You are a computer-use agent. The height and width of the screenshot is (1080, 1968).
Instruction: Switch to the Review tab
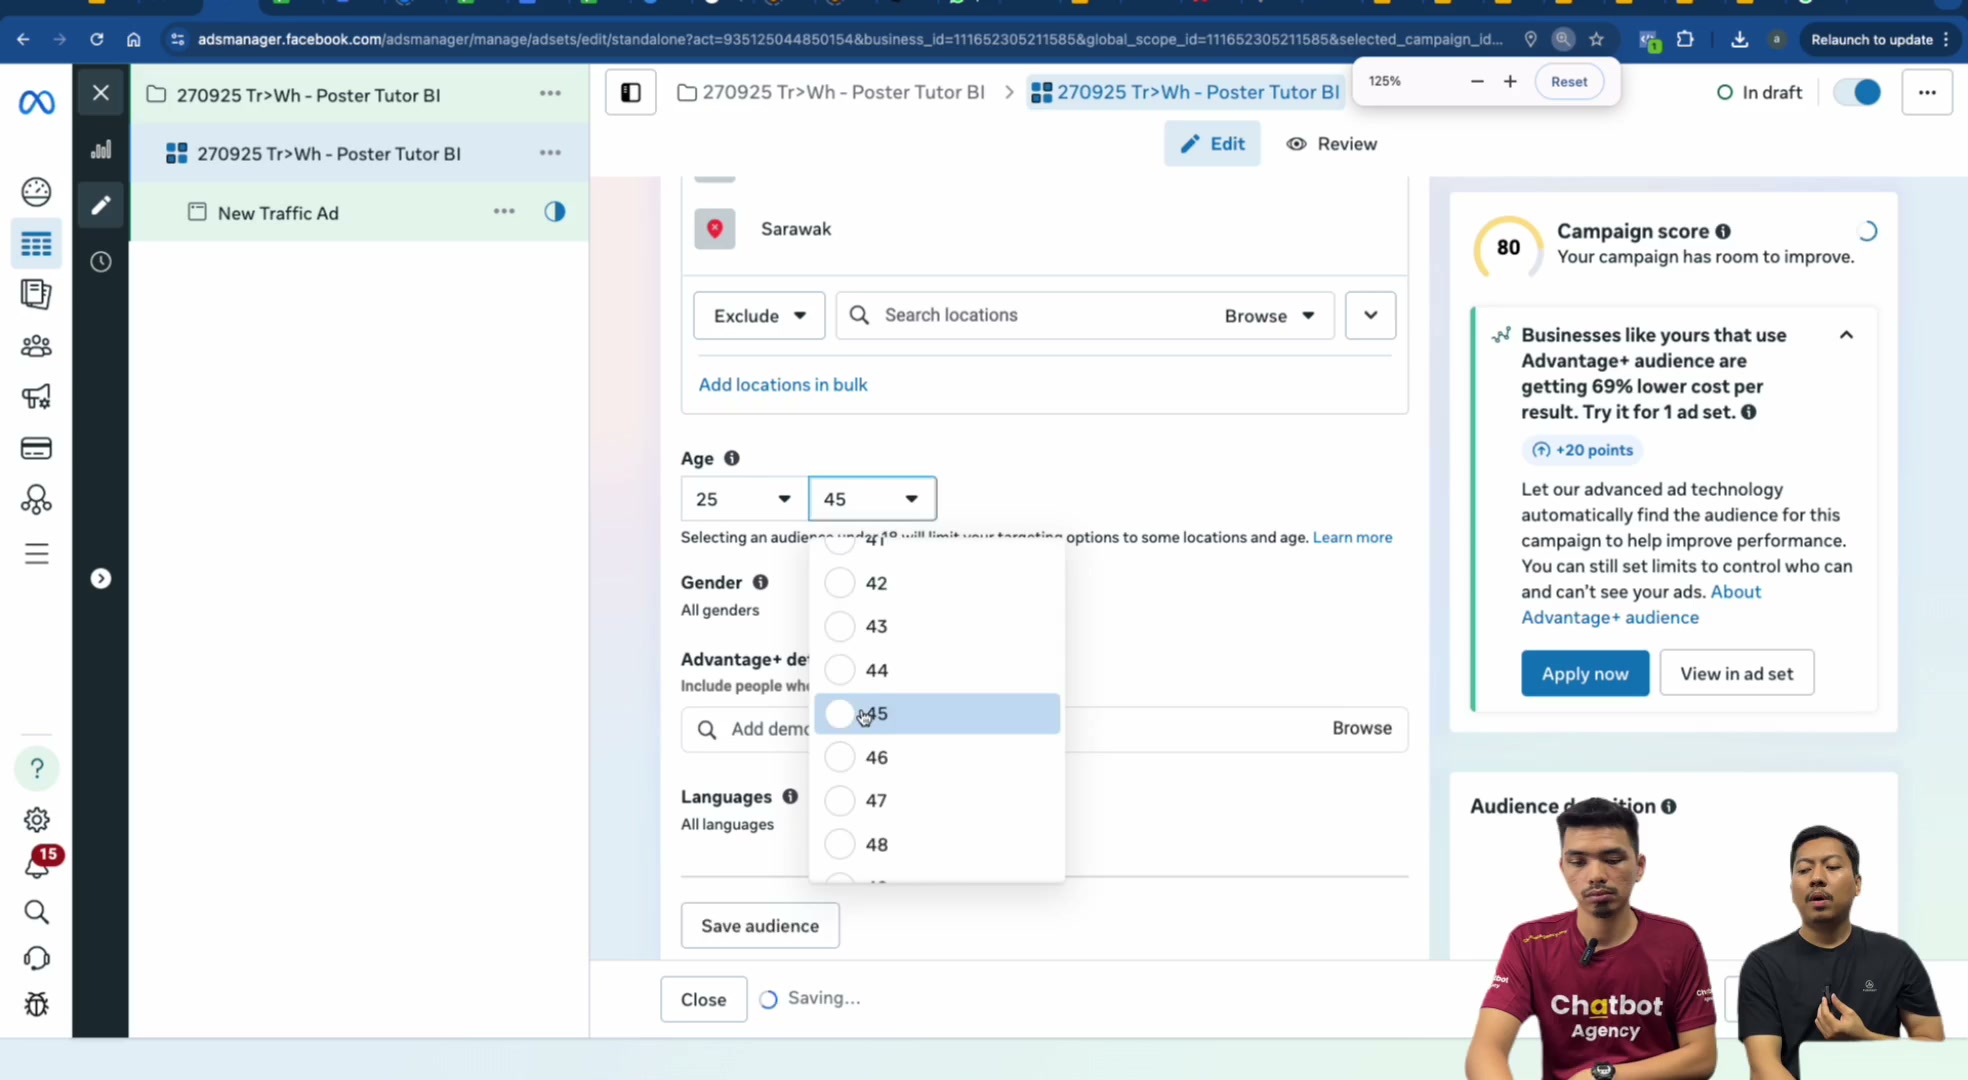1331,144
